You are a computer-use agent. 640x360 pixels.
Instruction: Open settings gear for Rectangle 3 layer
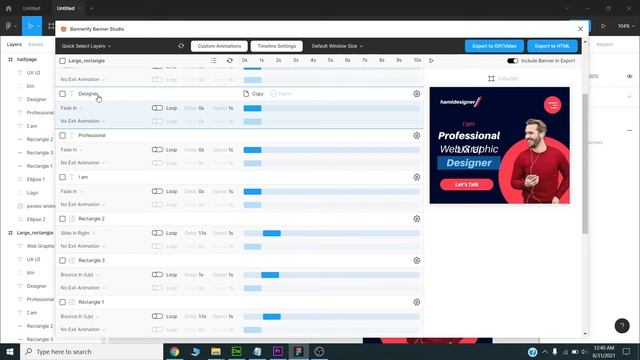[x=416, y=260]
